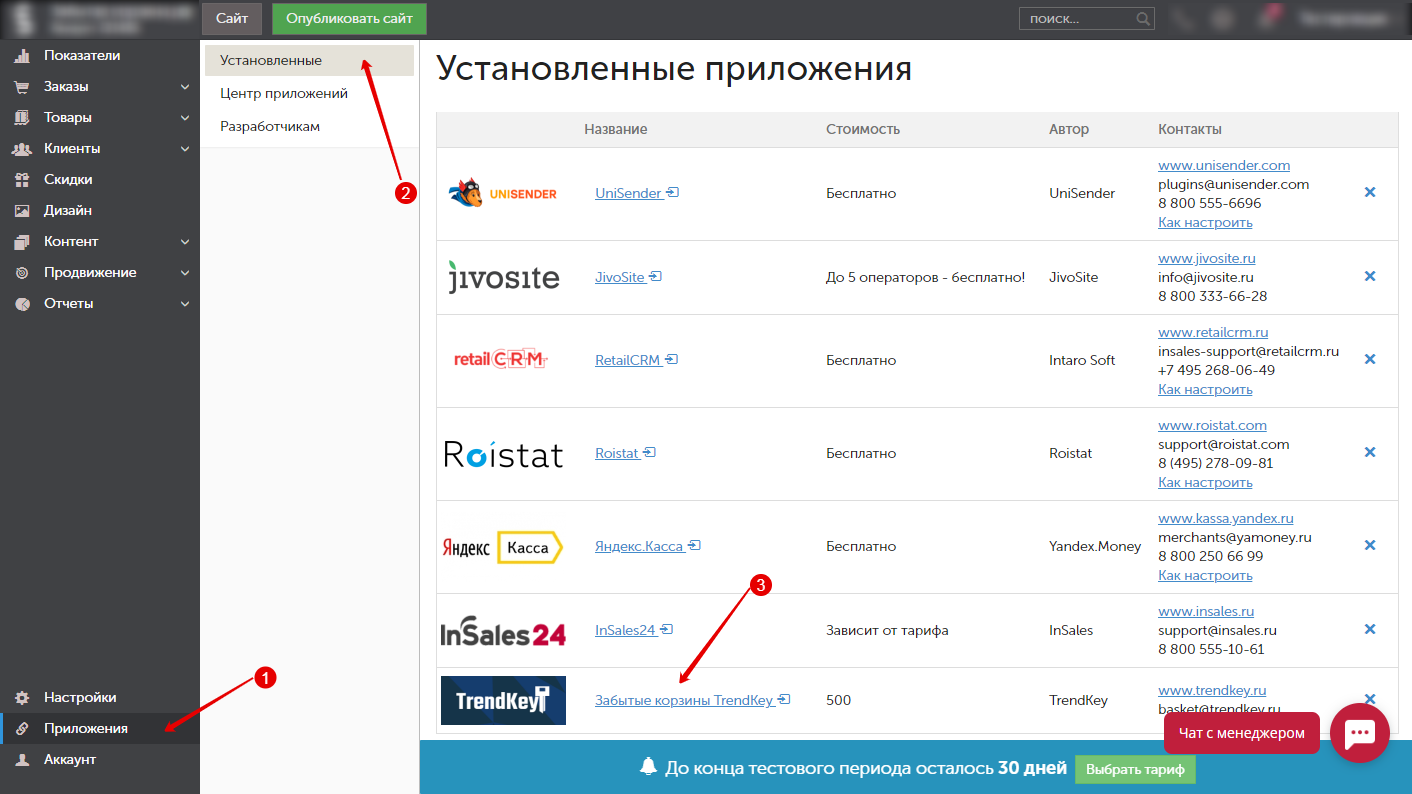Remove the Roistat app with its X
Image resolution: width=1412 pixels, height=794 pixels.
pyautogui.click(x=1370, y=452)
